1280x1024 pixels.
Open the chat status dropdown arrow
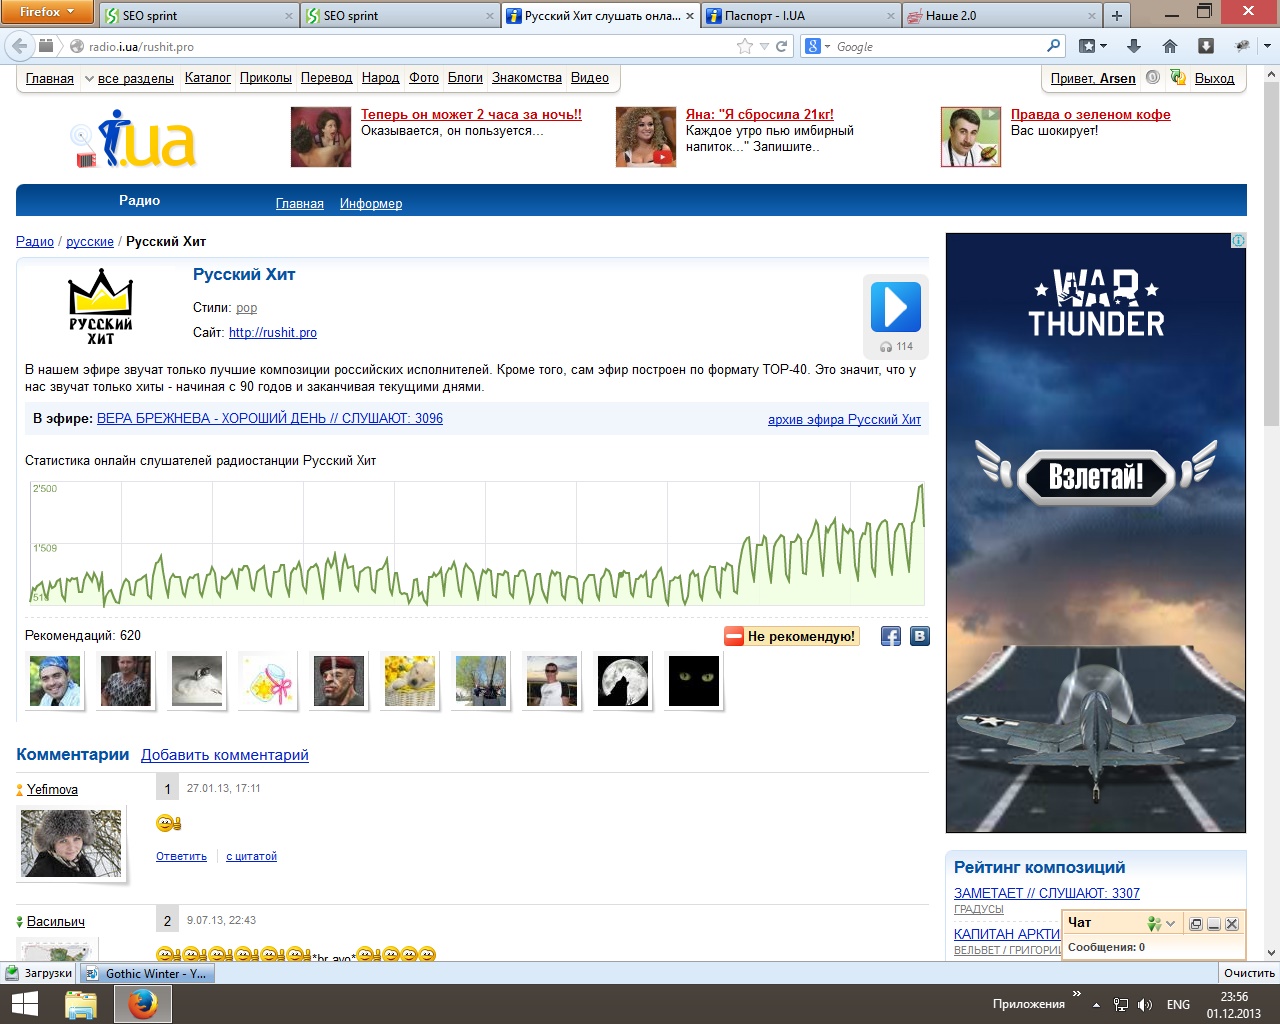click(1171, 924)
